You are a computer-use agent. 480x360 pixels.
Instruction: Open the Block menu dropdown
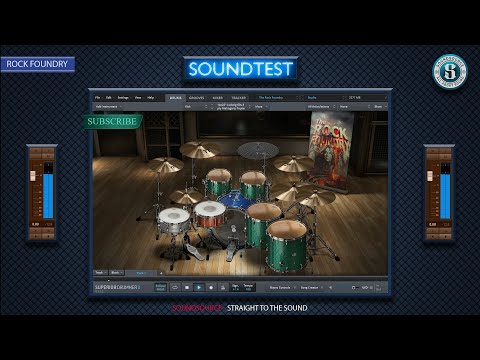tap(117, 273)
